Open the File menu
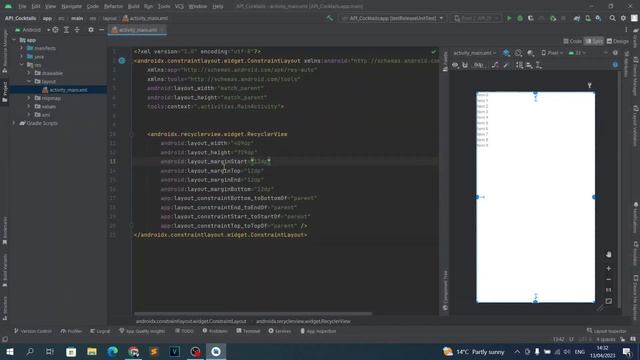 (22, 6)
